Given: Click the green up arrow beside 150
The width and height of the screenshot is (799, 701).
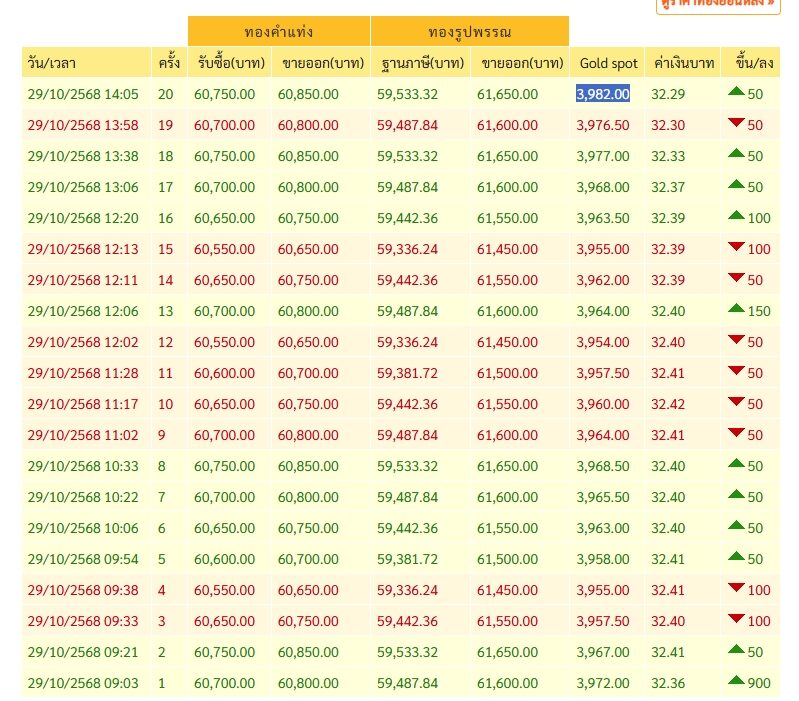Looking at the screenshot, I should tap(736, 308).
